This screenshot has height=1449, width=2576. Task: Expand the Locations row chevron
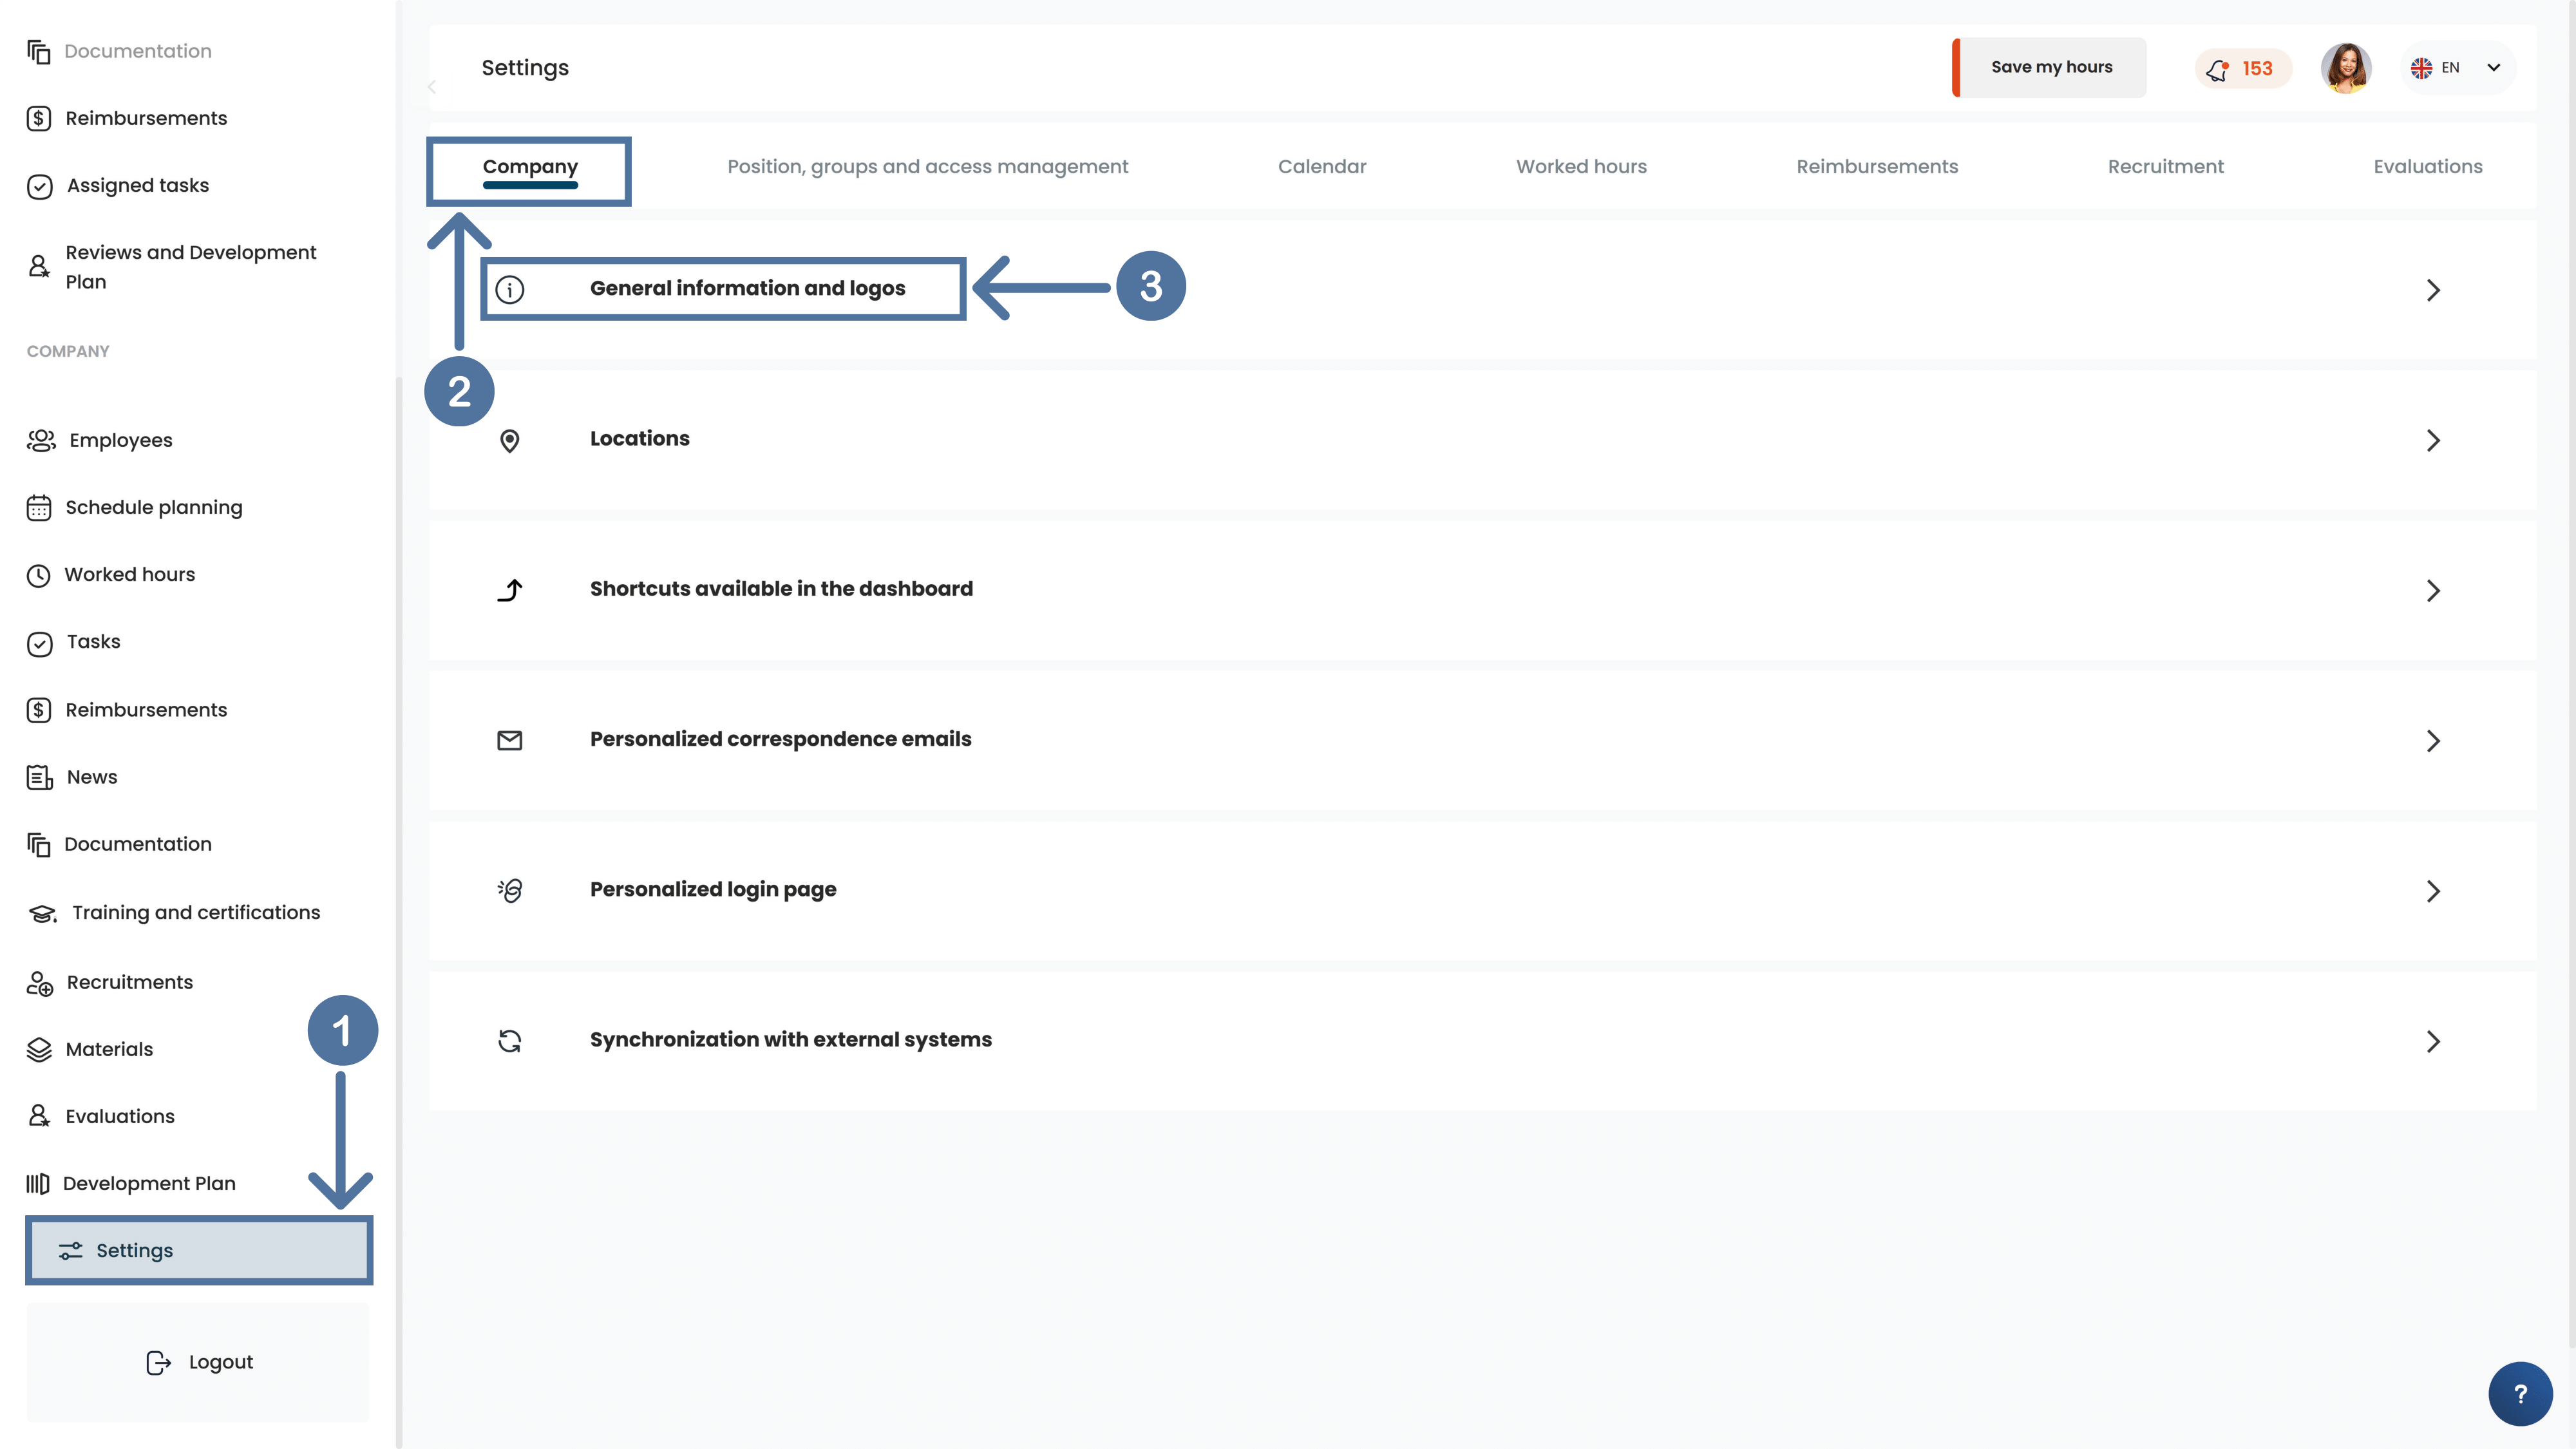coord(2433,441)
